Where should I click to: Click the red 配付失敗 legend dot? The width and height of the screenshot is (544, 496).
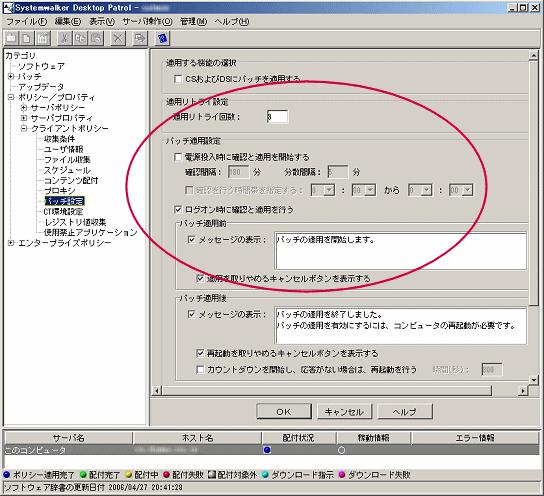coord(166,474)
